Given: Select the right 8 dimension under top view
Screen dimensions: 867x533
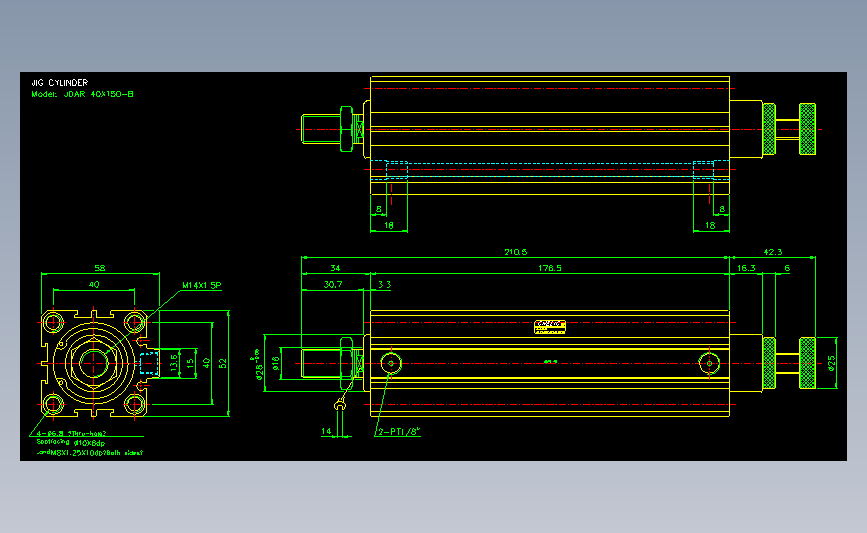Looking at the screenshot, I should 722,209.
